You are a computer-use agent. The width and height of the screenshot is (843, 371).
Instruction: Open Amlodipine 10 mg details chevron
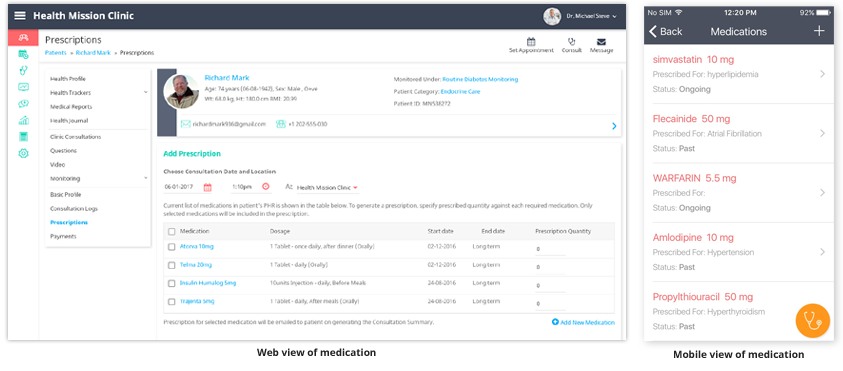(823, 252)
